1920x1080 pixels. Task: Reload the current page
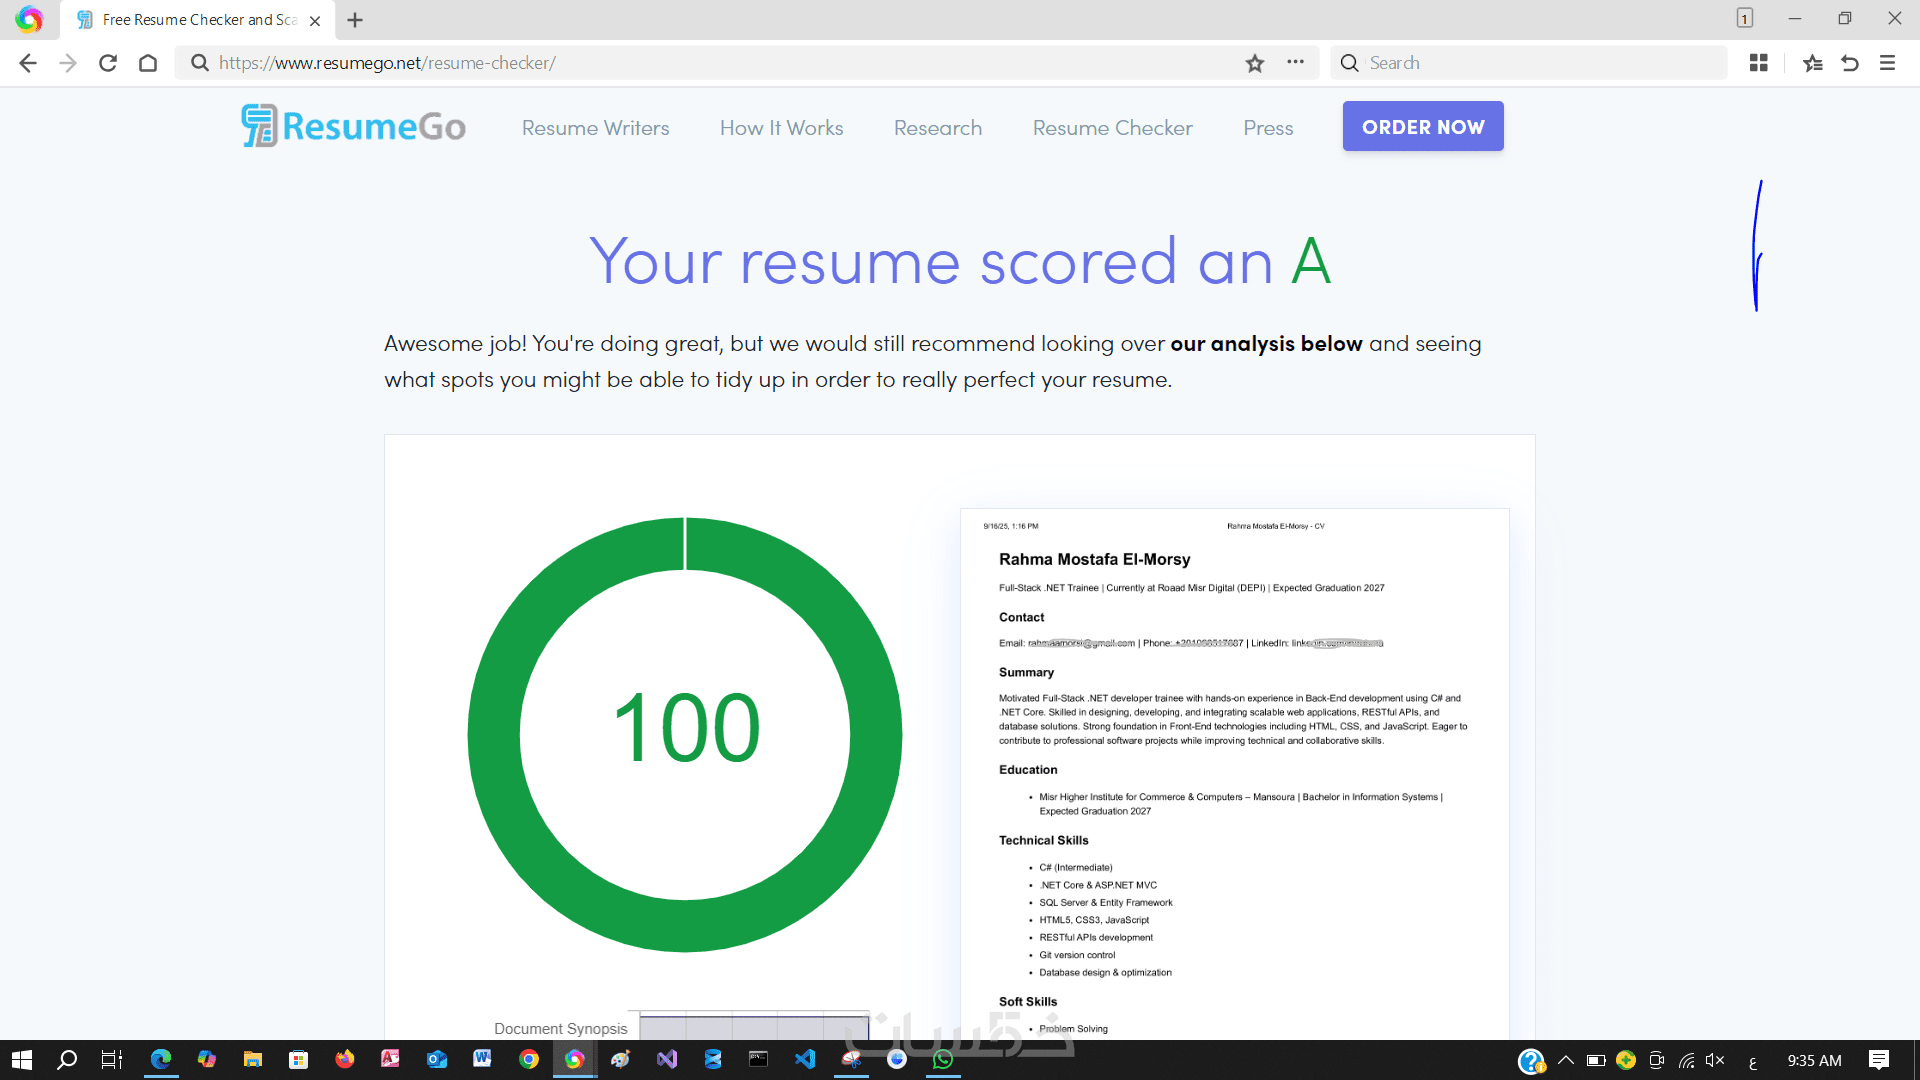(108, 63)
